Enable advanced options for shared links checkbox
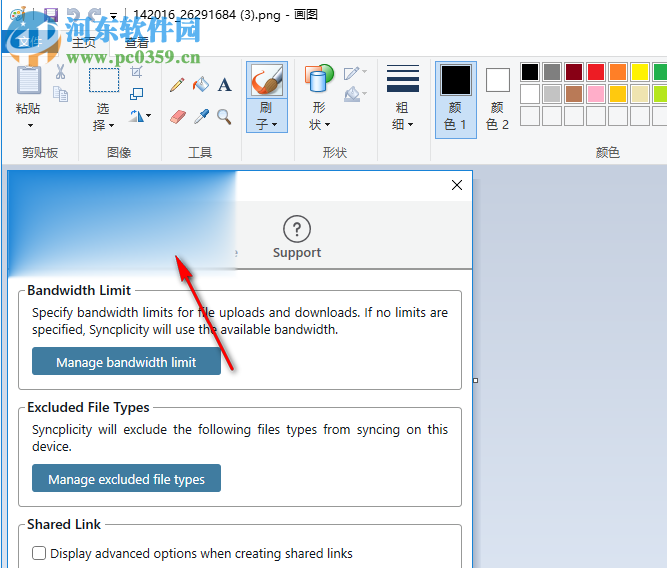Screen dimensions: 667x568 point(39,553)
